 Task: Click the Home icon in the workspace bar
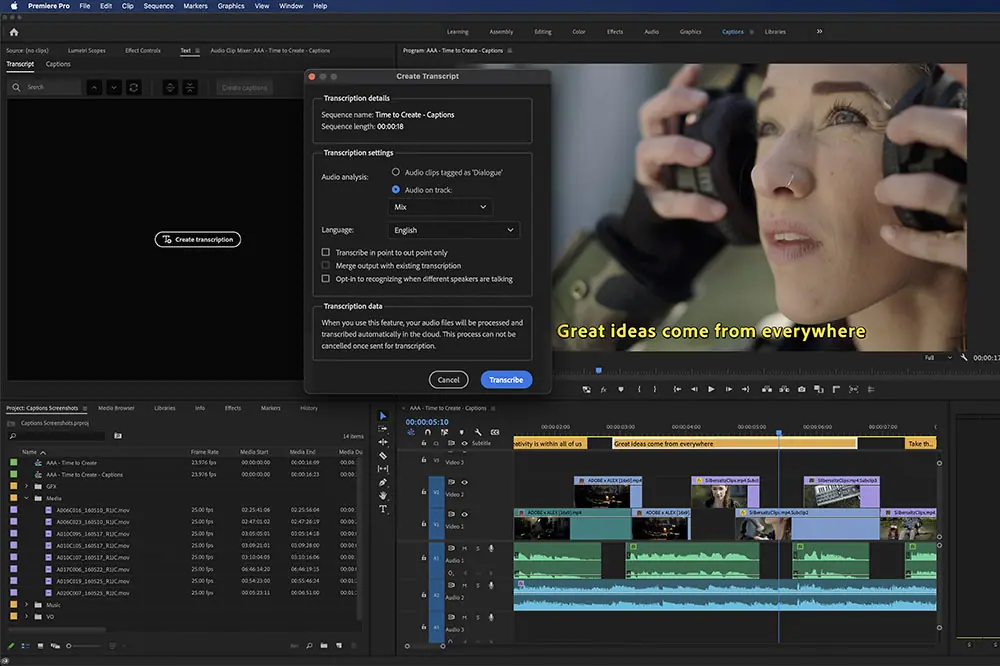[x=14, y=32]
